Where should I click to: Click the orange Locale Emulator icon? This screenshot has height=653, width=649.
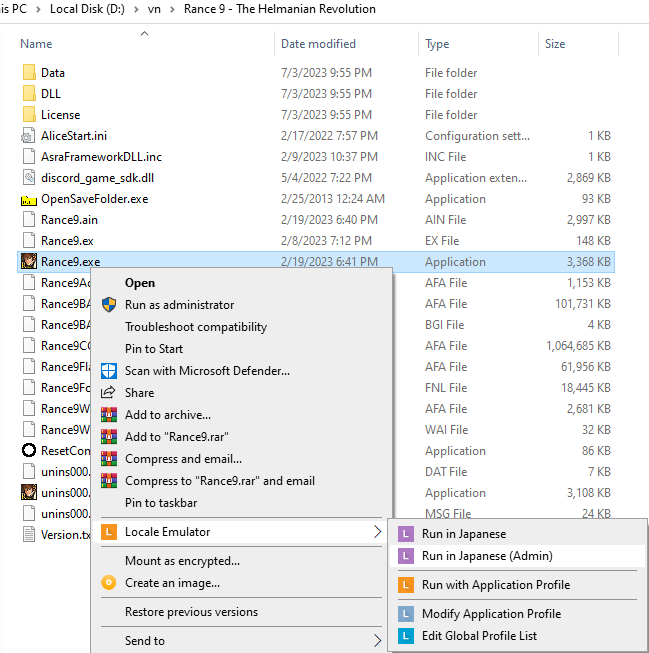(x=109, y=532)
